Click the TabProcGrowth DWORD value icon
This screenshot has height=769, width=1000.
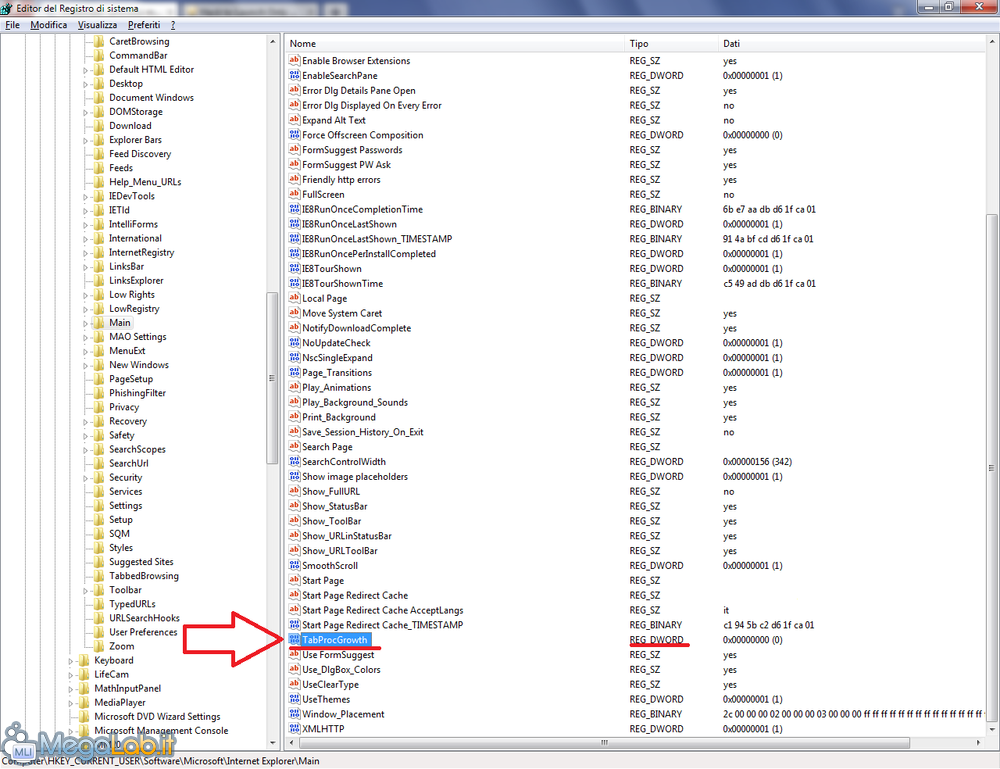point(294,640)
